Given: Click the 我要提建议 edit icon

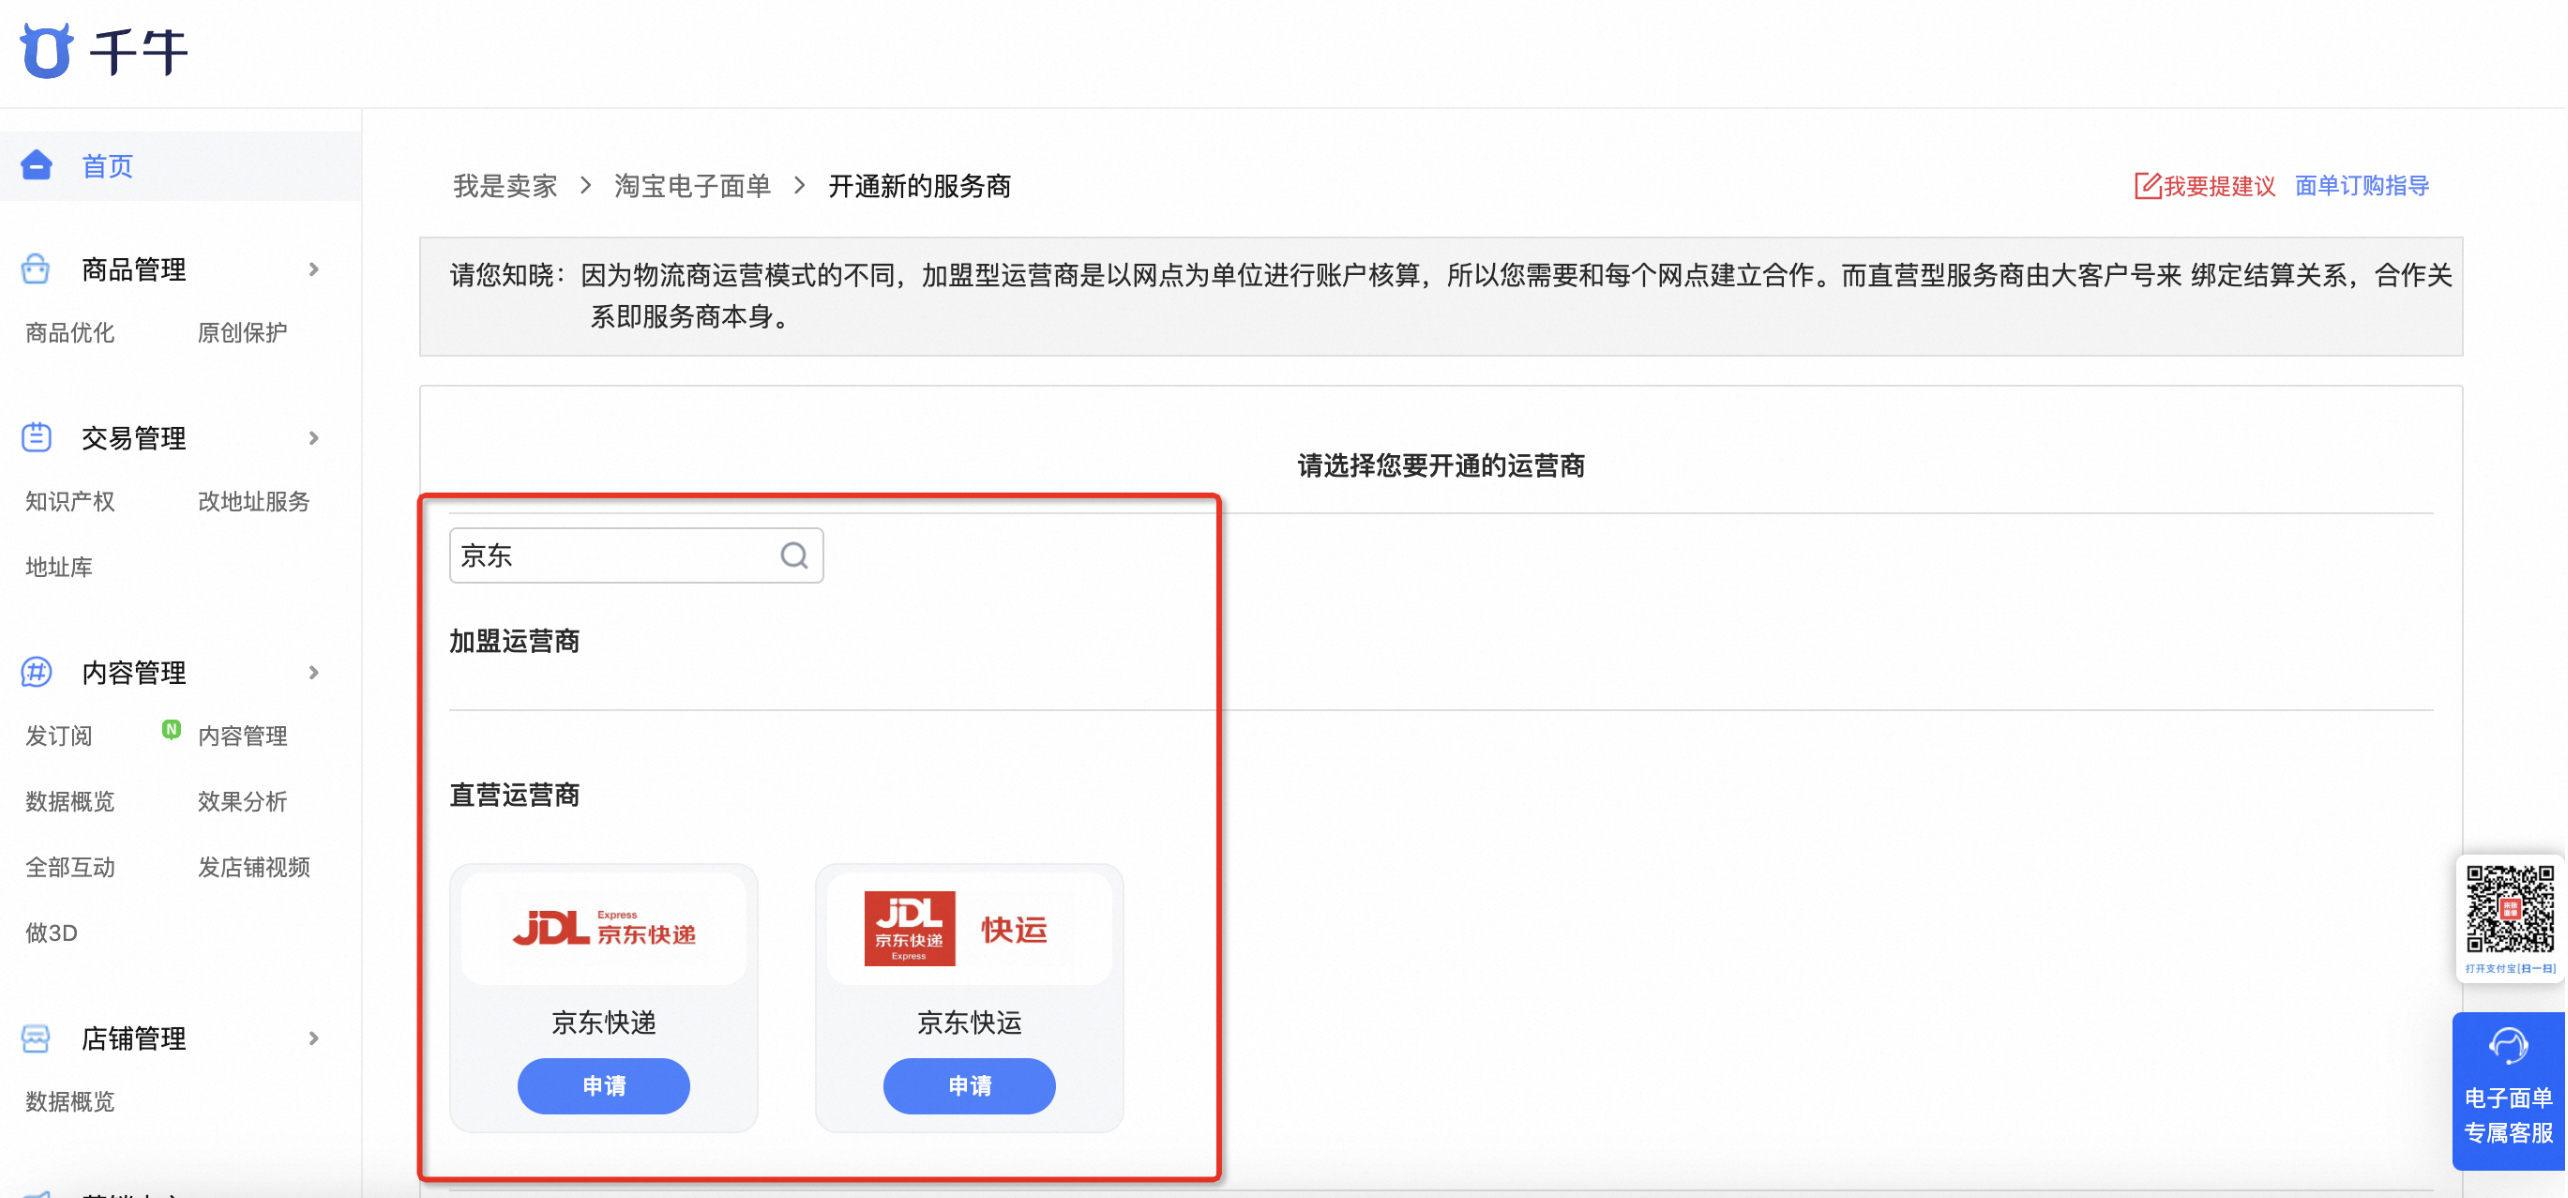Looking at the screenshot, I should click(2148, 186).
